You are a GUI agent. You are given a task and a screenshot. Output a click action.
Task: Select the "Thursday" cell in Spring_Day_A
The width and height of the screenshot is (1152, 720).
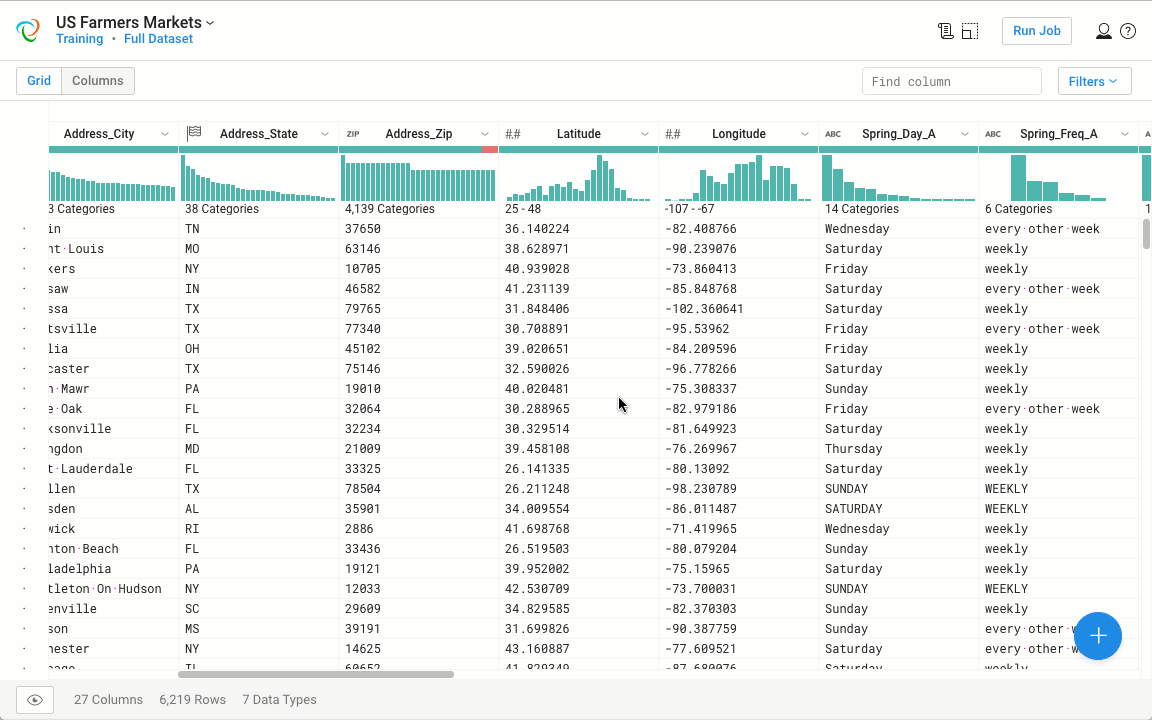(x=854, y=449)
